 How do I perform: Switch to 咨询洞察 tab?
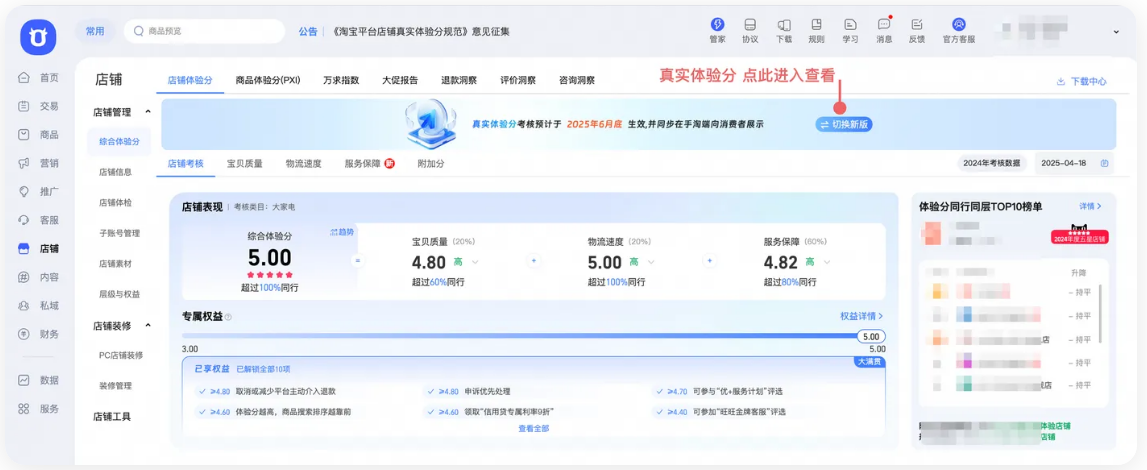(576, 80)
